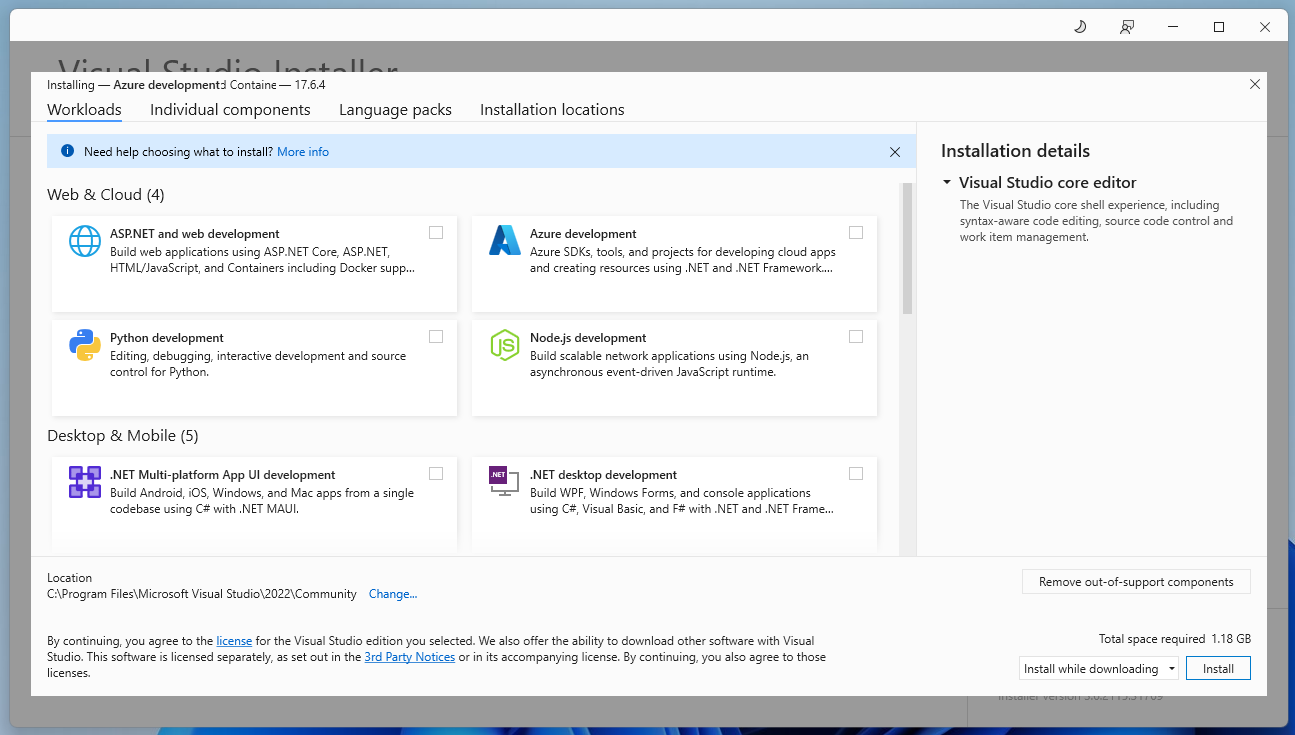Switch to Individual components tab

230,110
